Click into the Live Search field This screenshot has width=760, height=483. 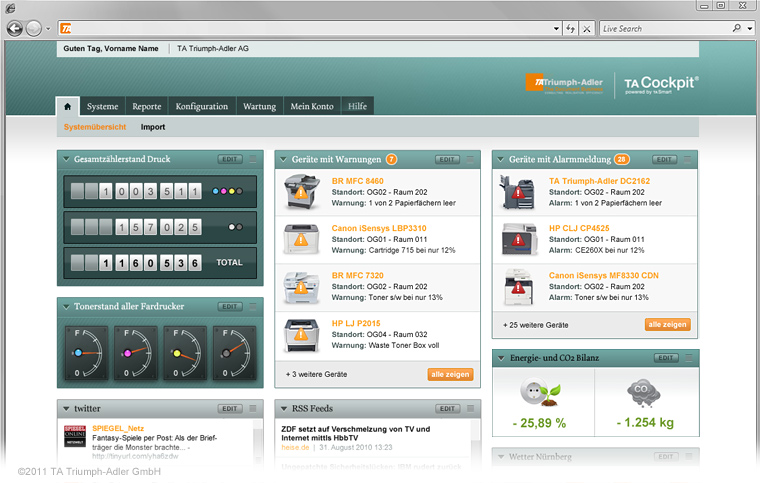(x=665, y=29)
